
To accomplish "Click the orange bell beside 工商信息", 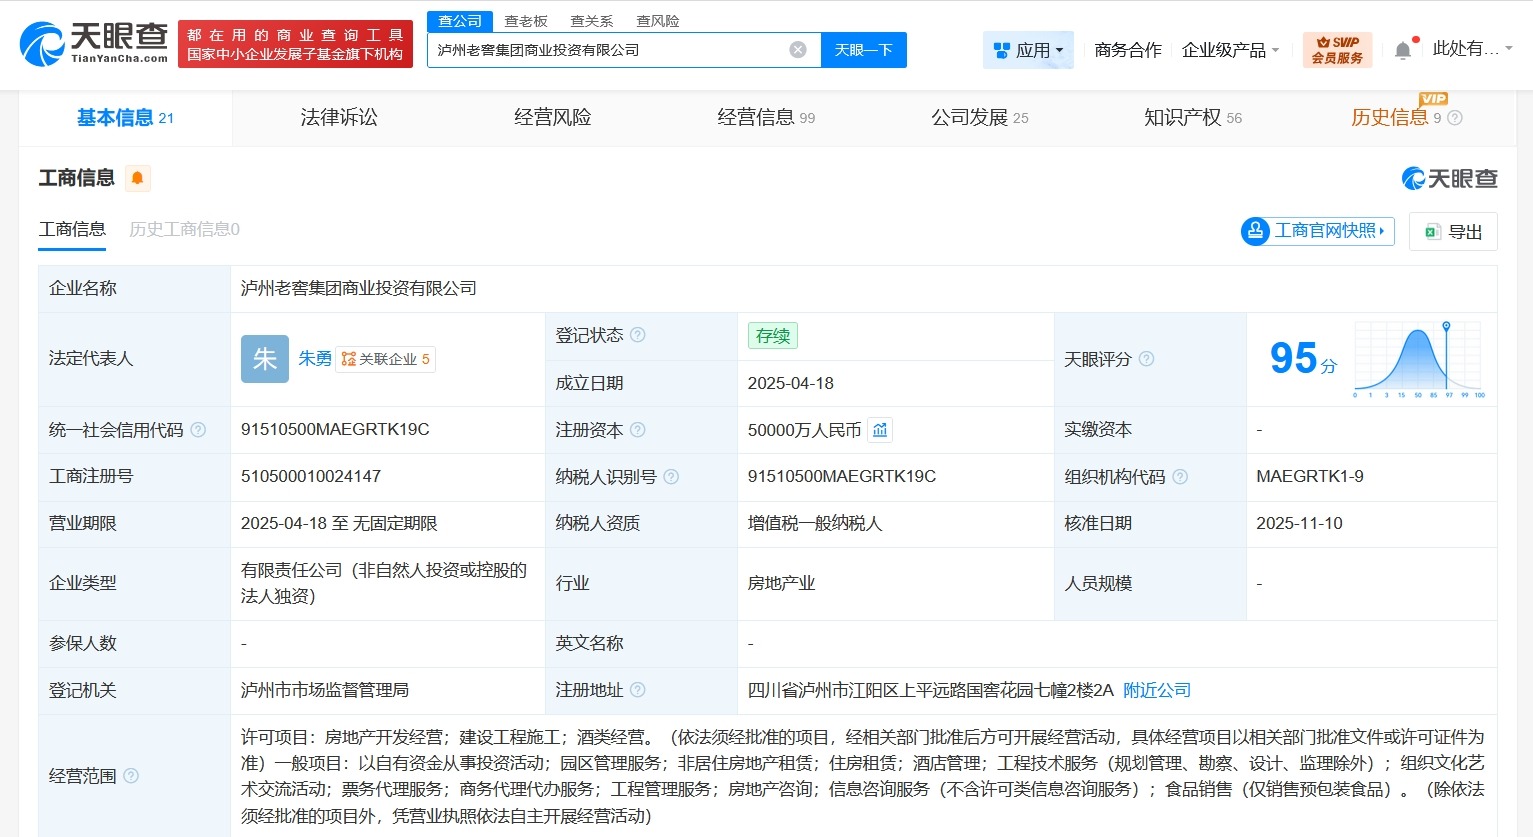I will [x=138, y=177].
